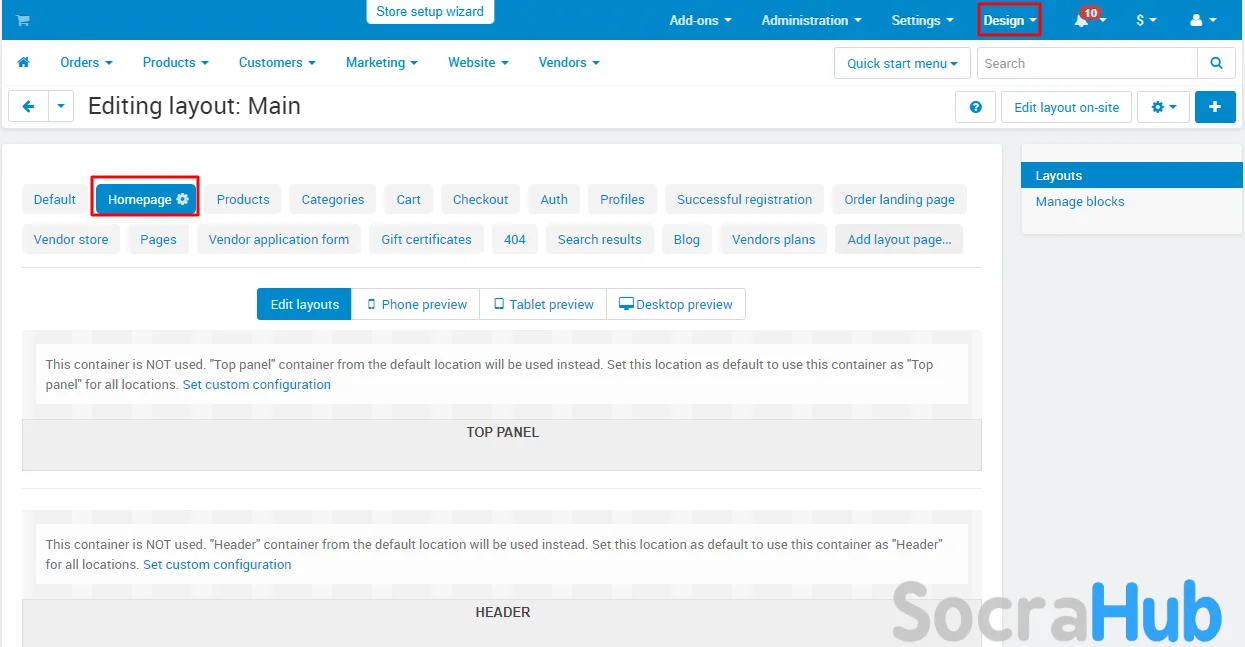The width and height of the screenshot is (1245, 647).
Task: Click the Editing layout: Main title
Action: tap(194, 106)
